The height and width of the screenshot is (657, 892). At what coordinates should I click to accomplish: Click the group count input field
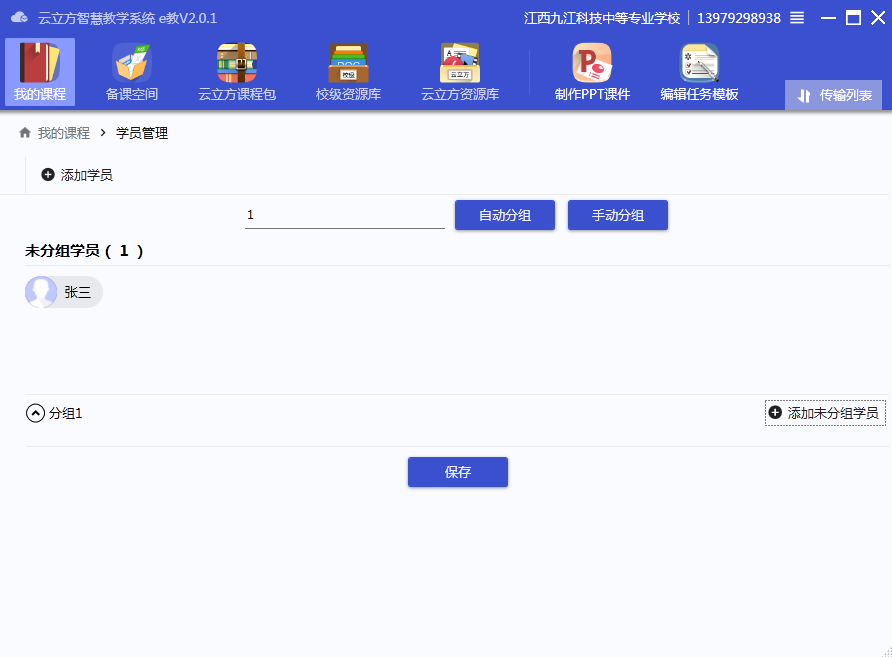pyautogui.click(x=344, y=215)
